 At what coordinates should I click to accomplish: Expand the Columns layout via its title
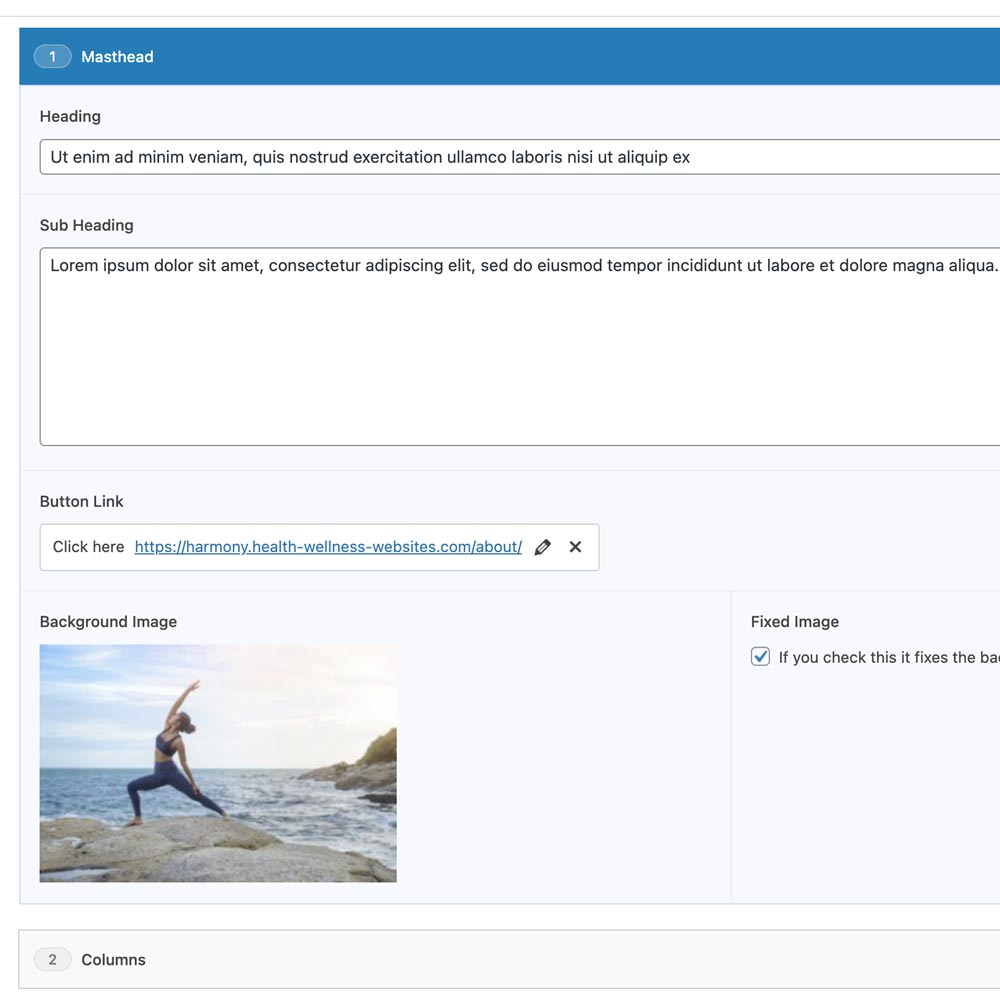[x=113, y=960]
